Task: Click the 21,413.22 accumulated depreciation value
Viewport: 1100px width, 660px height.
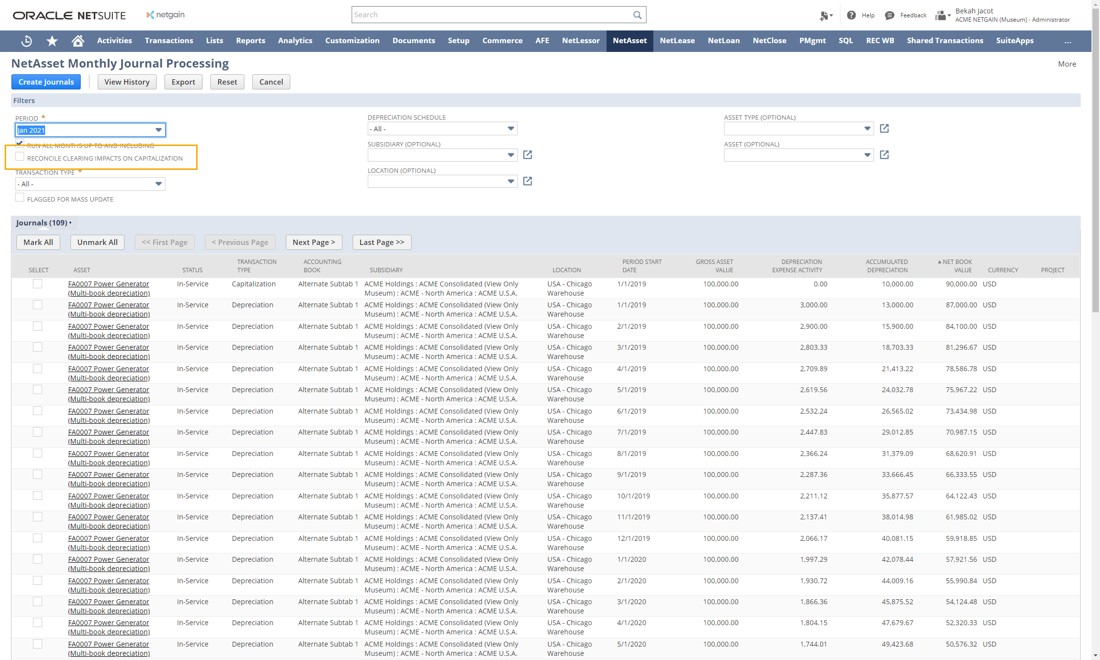Action: pyautogui.click(x=897, y=368)
